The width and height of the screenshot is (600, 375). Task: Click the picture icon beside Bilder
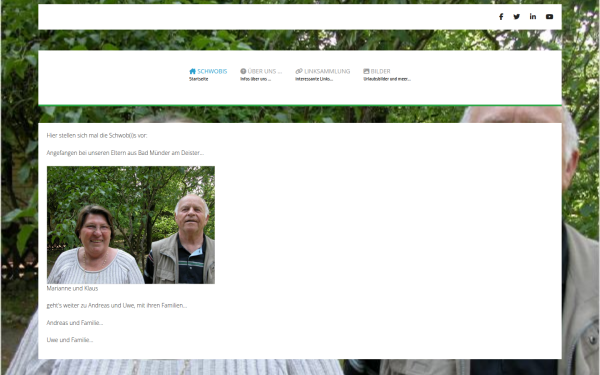[x=366, y=71]
